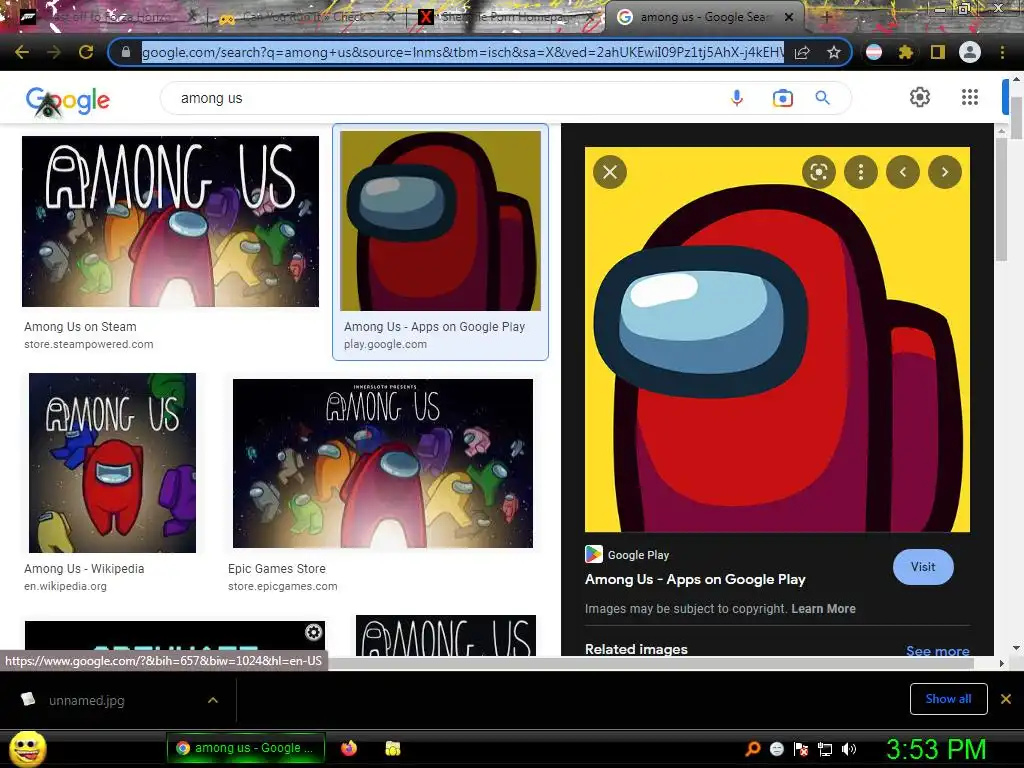Open the preview title 'Among Us - Apps on Google Play'
Image resolution: width=1024 pixels, height=768 pixels.
tap(695, 579)
